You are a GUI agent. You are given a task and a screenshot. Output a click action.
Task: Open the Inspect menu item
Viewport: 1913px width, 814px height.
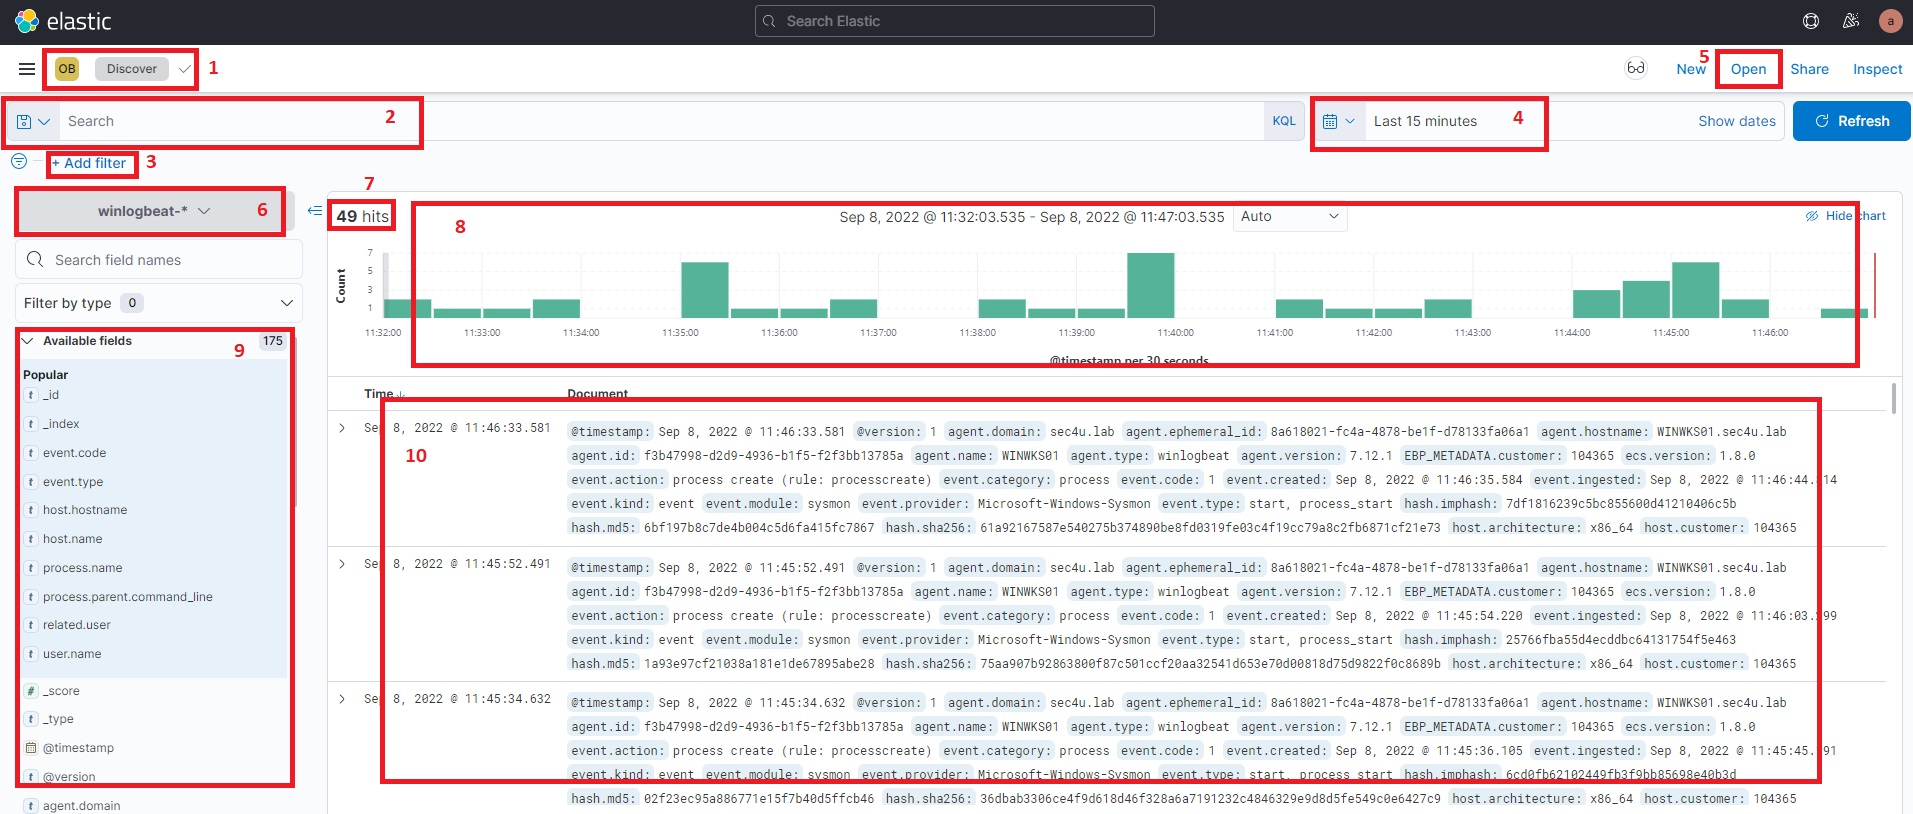1877,69
